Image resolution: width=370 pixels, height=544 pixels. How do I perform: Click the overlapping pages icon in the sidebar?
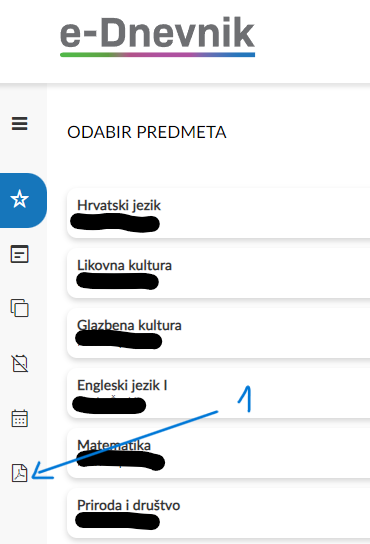click(x=19, y=308)
